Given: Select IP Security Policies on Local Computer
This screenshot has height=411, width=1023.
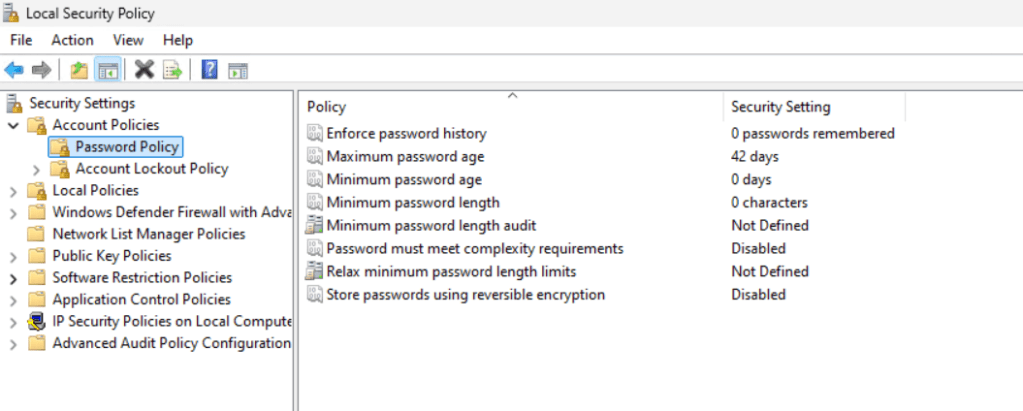Looking at the screenshot, I should tap(171, 321).
